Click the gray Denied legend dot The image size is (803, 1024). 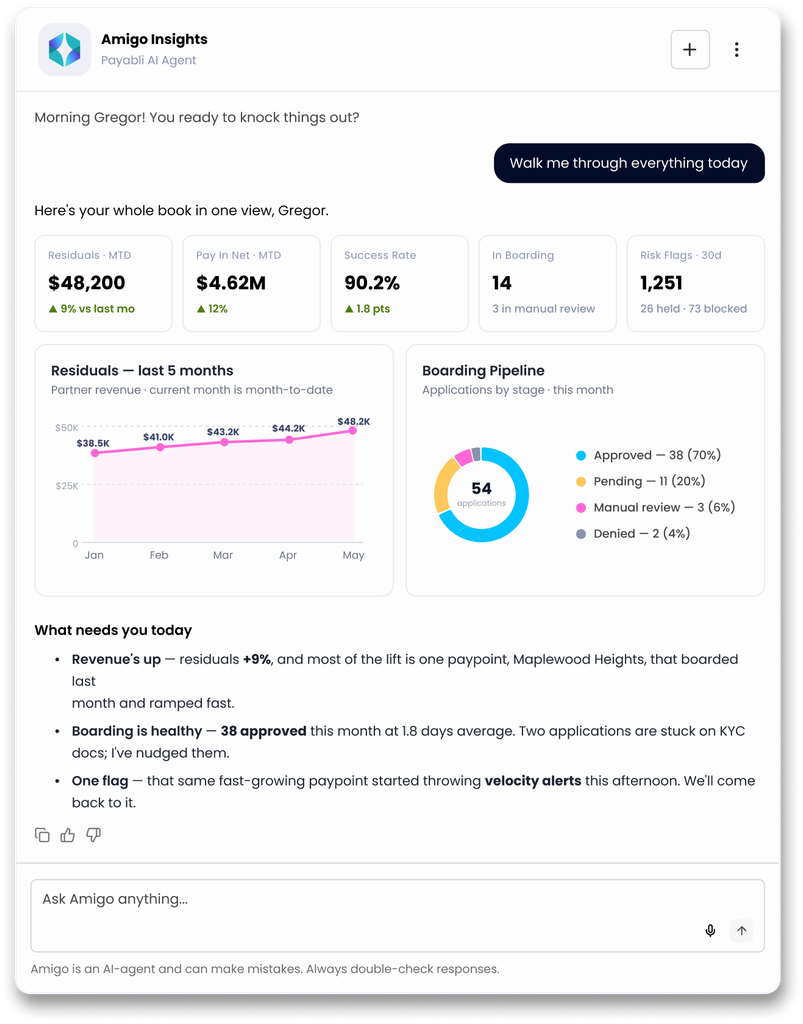[x=581, y=534]
